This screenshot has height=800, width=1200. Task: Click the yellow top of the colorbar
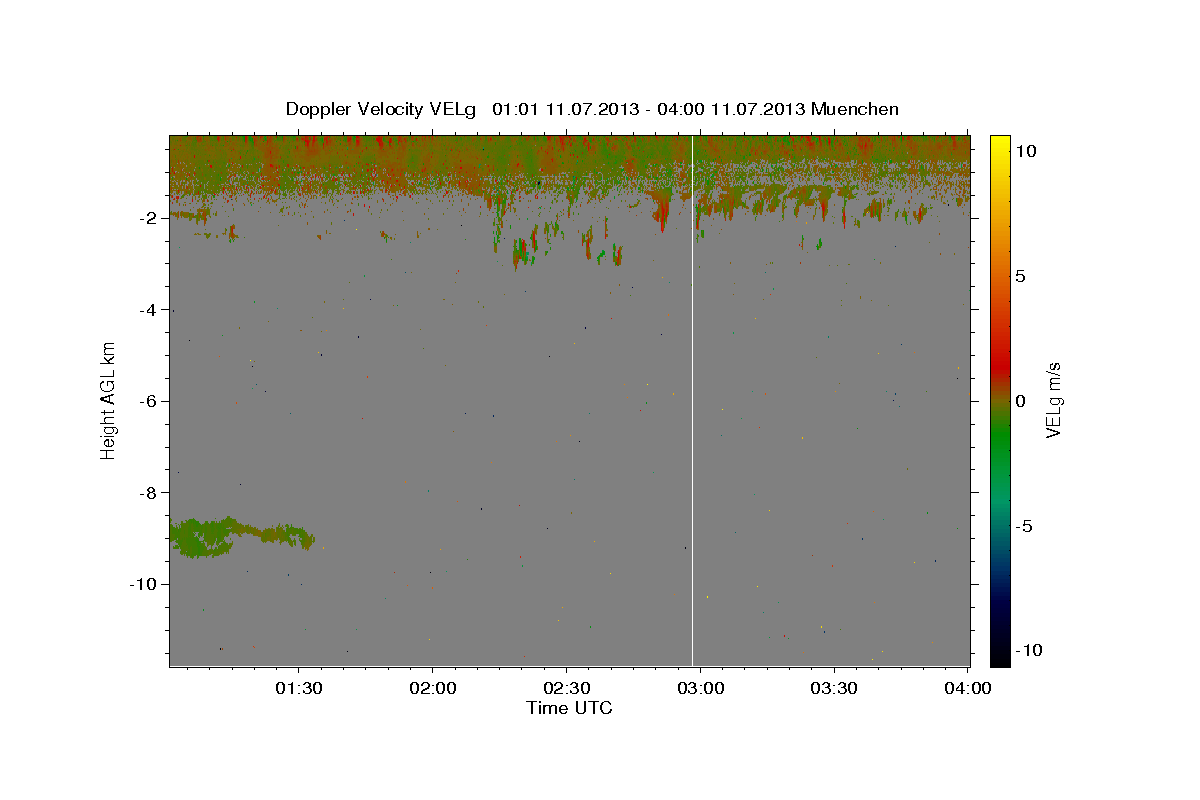[x=1000, y=145]
